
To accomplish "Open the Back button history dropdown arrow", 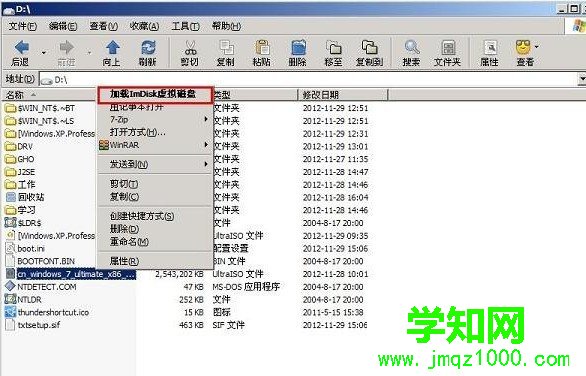I will point(44,52).
